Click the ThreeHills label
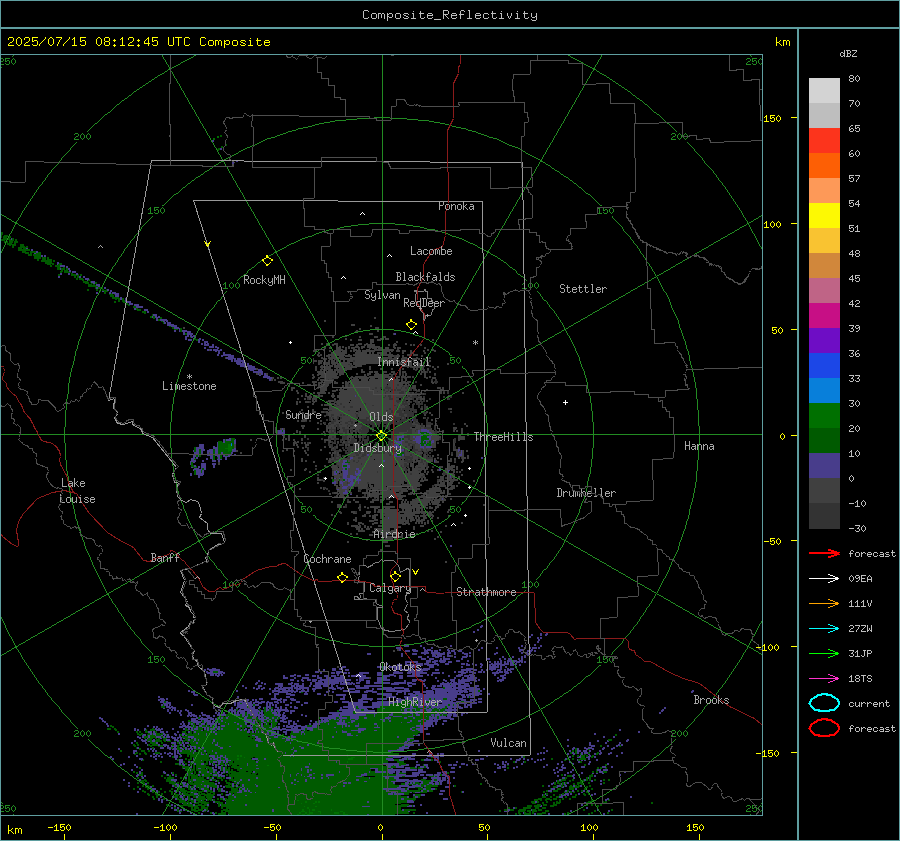Screen dimensions: 900x841 pos(503,437)
